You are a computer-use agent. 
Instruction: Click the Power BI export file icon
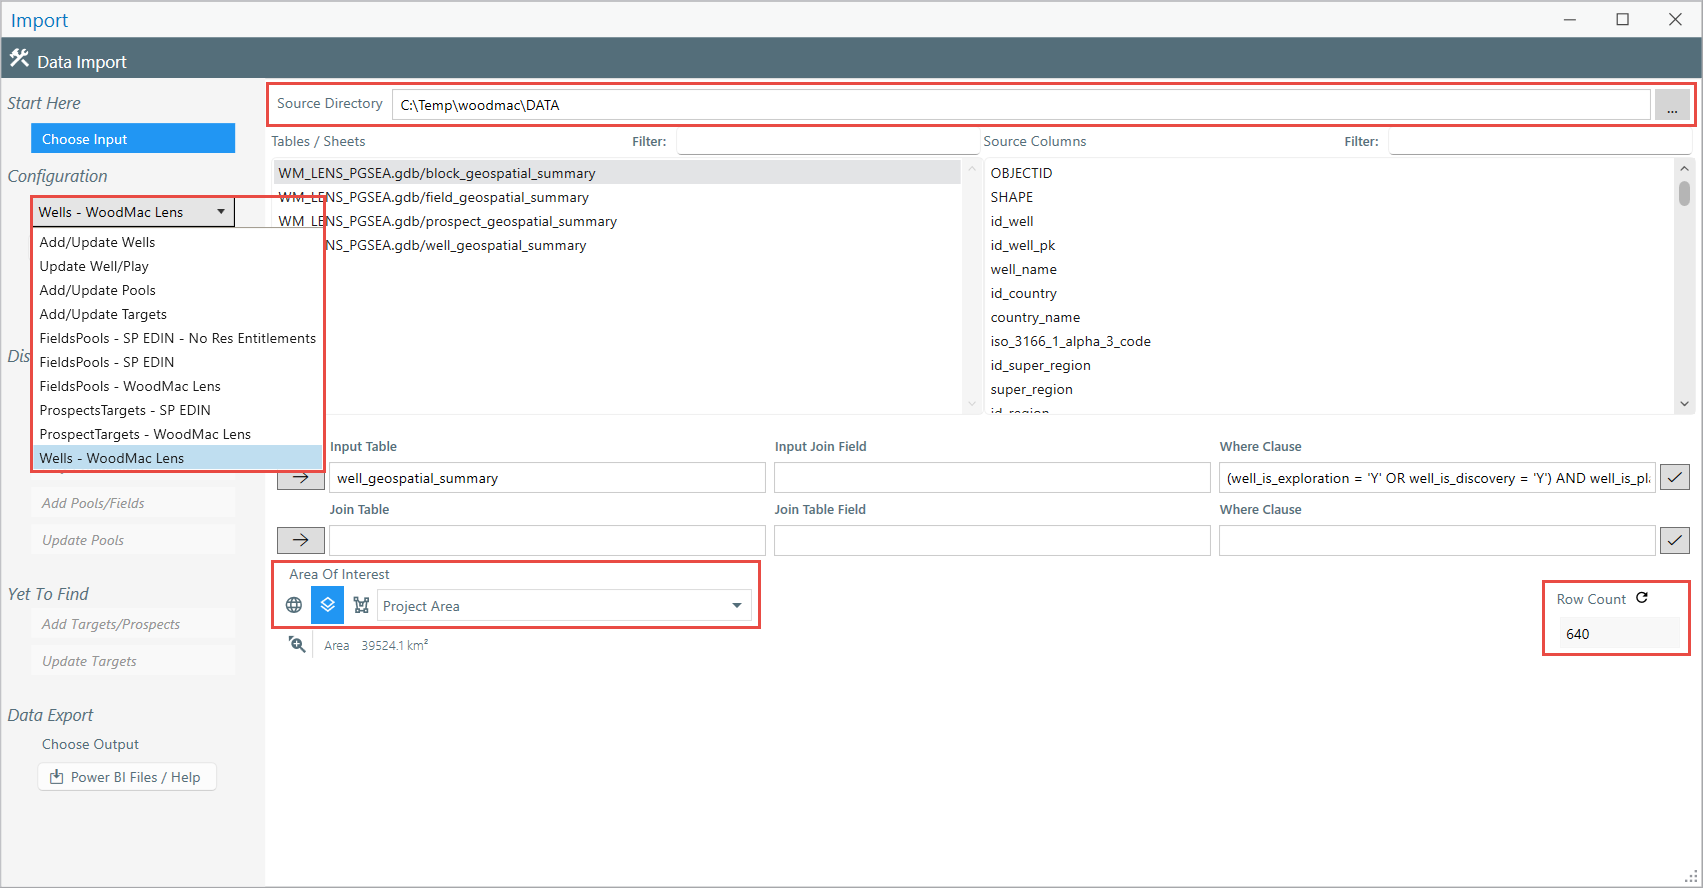coord(57,777)
